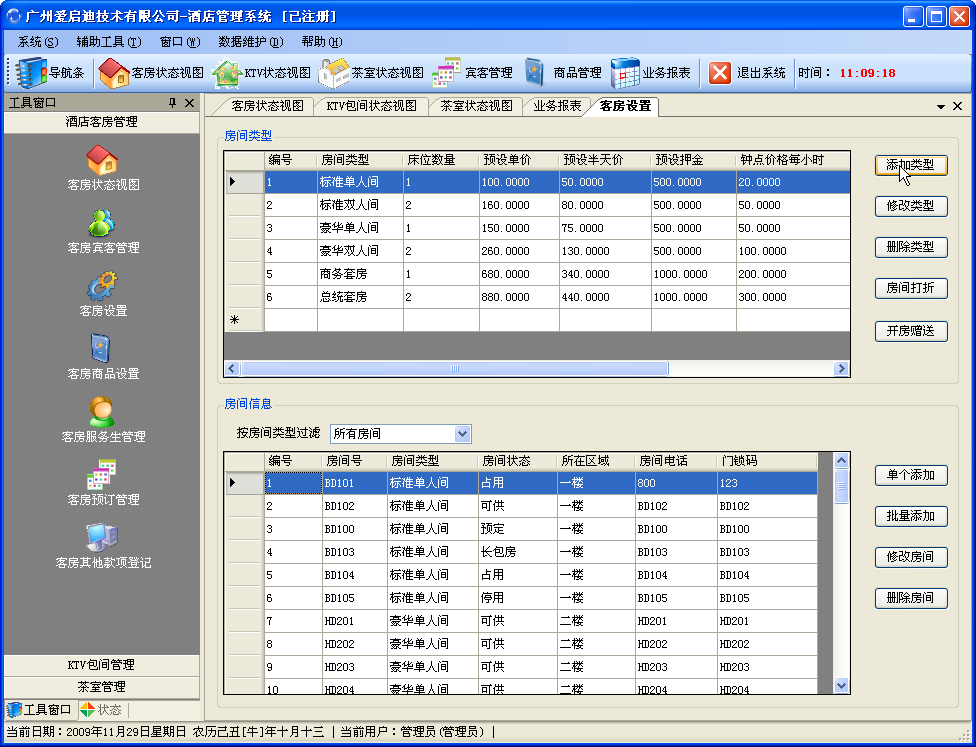Image resolution: width=976 pixels, height=747 pixels.
Task: Click the 添加类型 button
Action: 911,165
